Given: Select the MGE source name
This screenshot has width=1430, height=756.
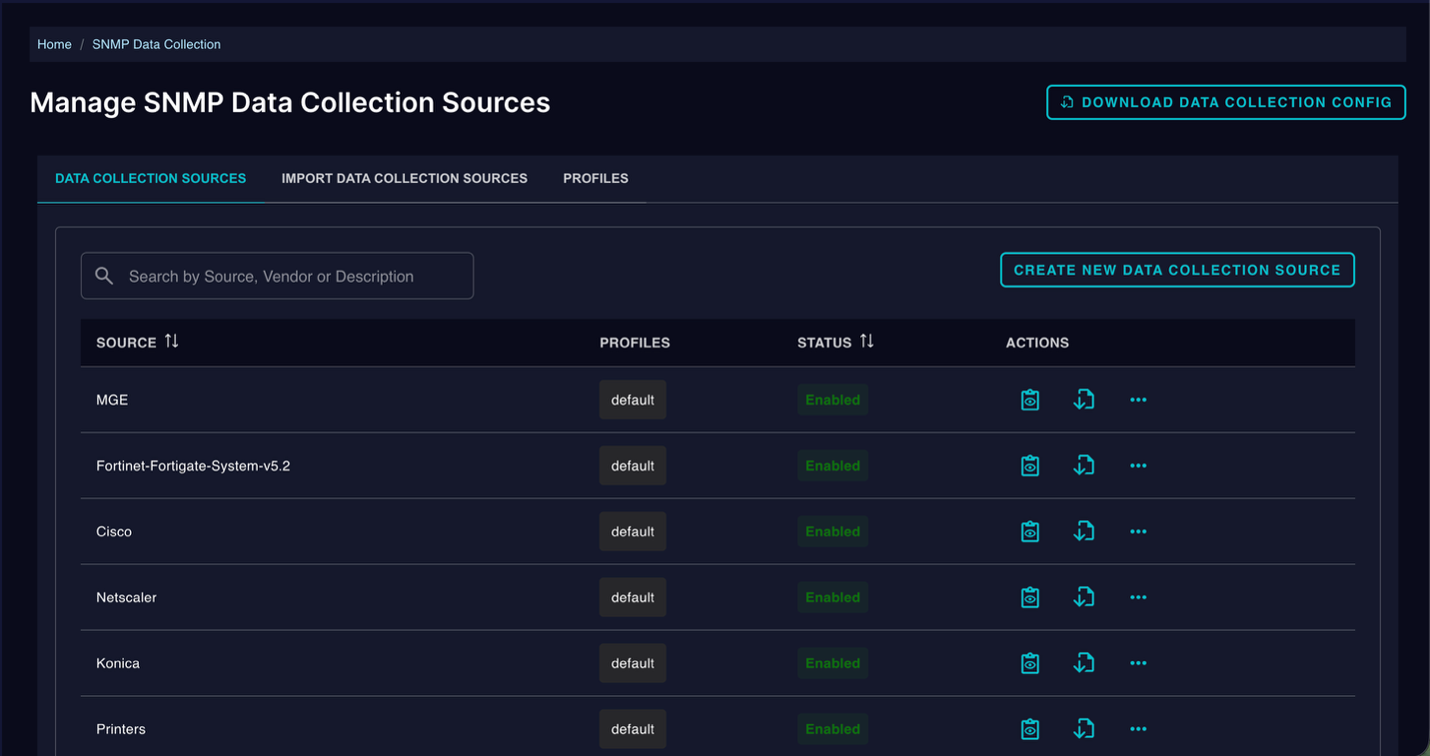Looking at the screenshot, I should [x=112, y=400].
